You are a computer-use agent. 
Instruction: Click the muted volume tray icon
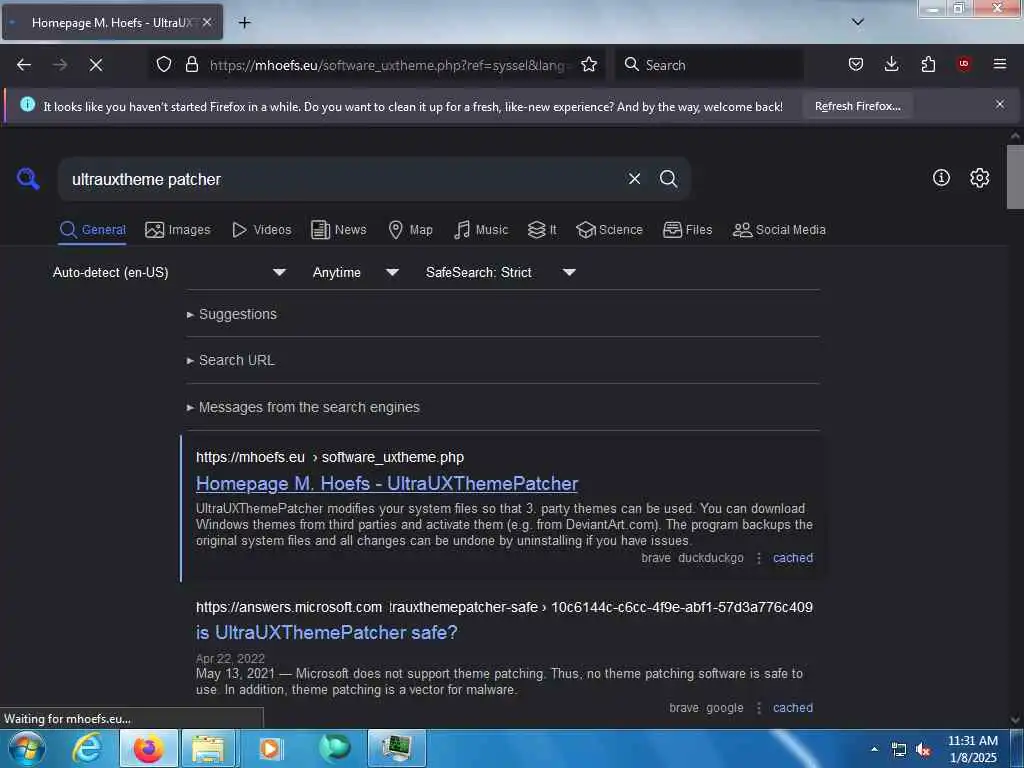(x=923, y=749)
